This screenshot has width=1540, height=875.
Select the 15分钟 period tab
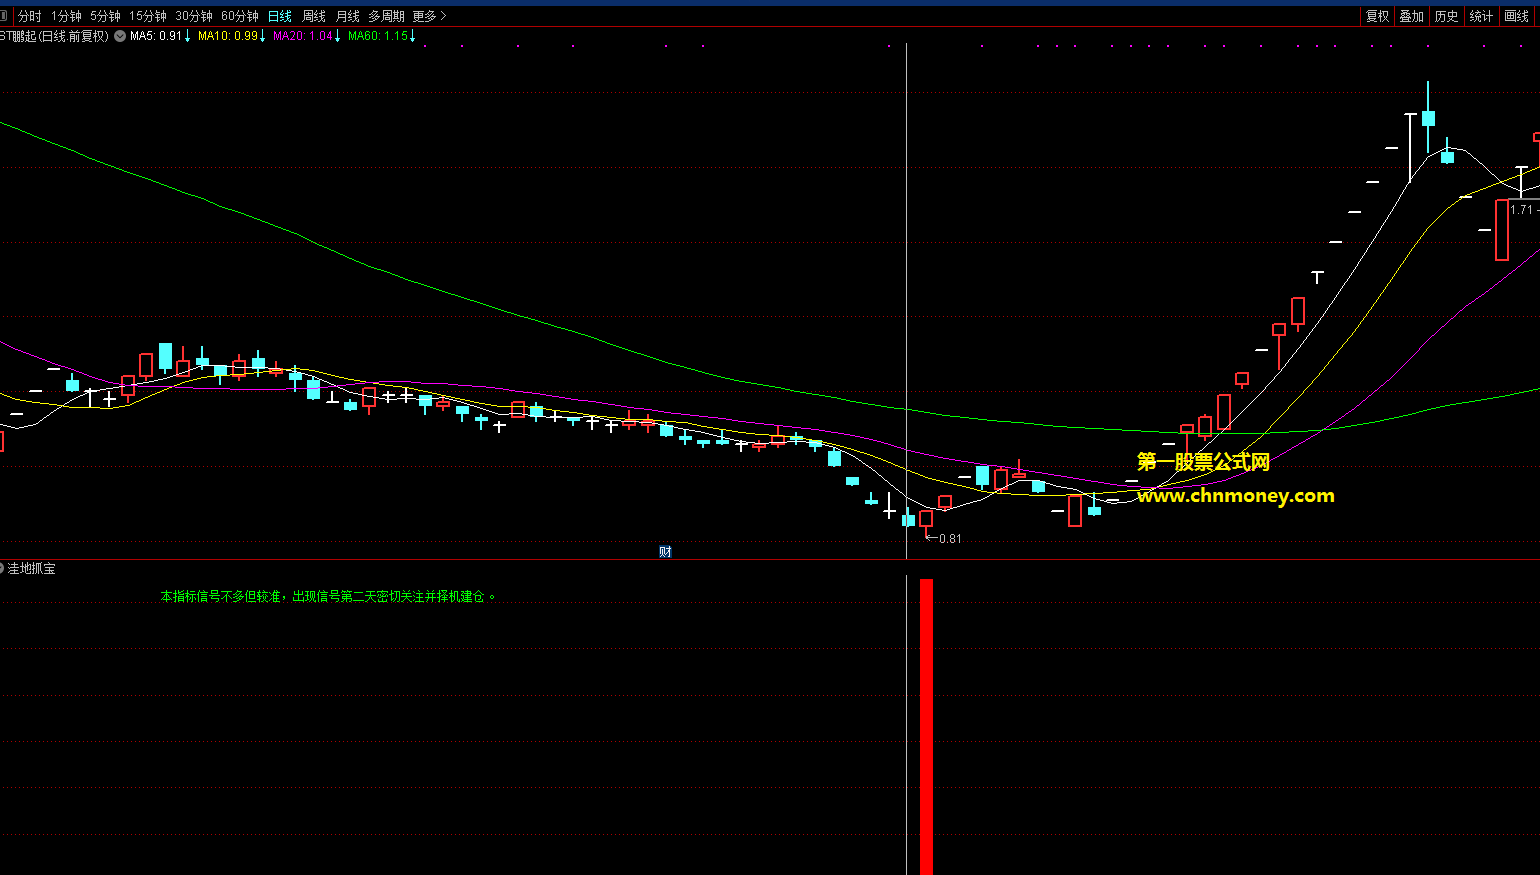(x=148, y=16)
